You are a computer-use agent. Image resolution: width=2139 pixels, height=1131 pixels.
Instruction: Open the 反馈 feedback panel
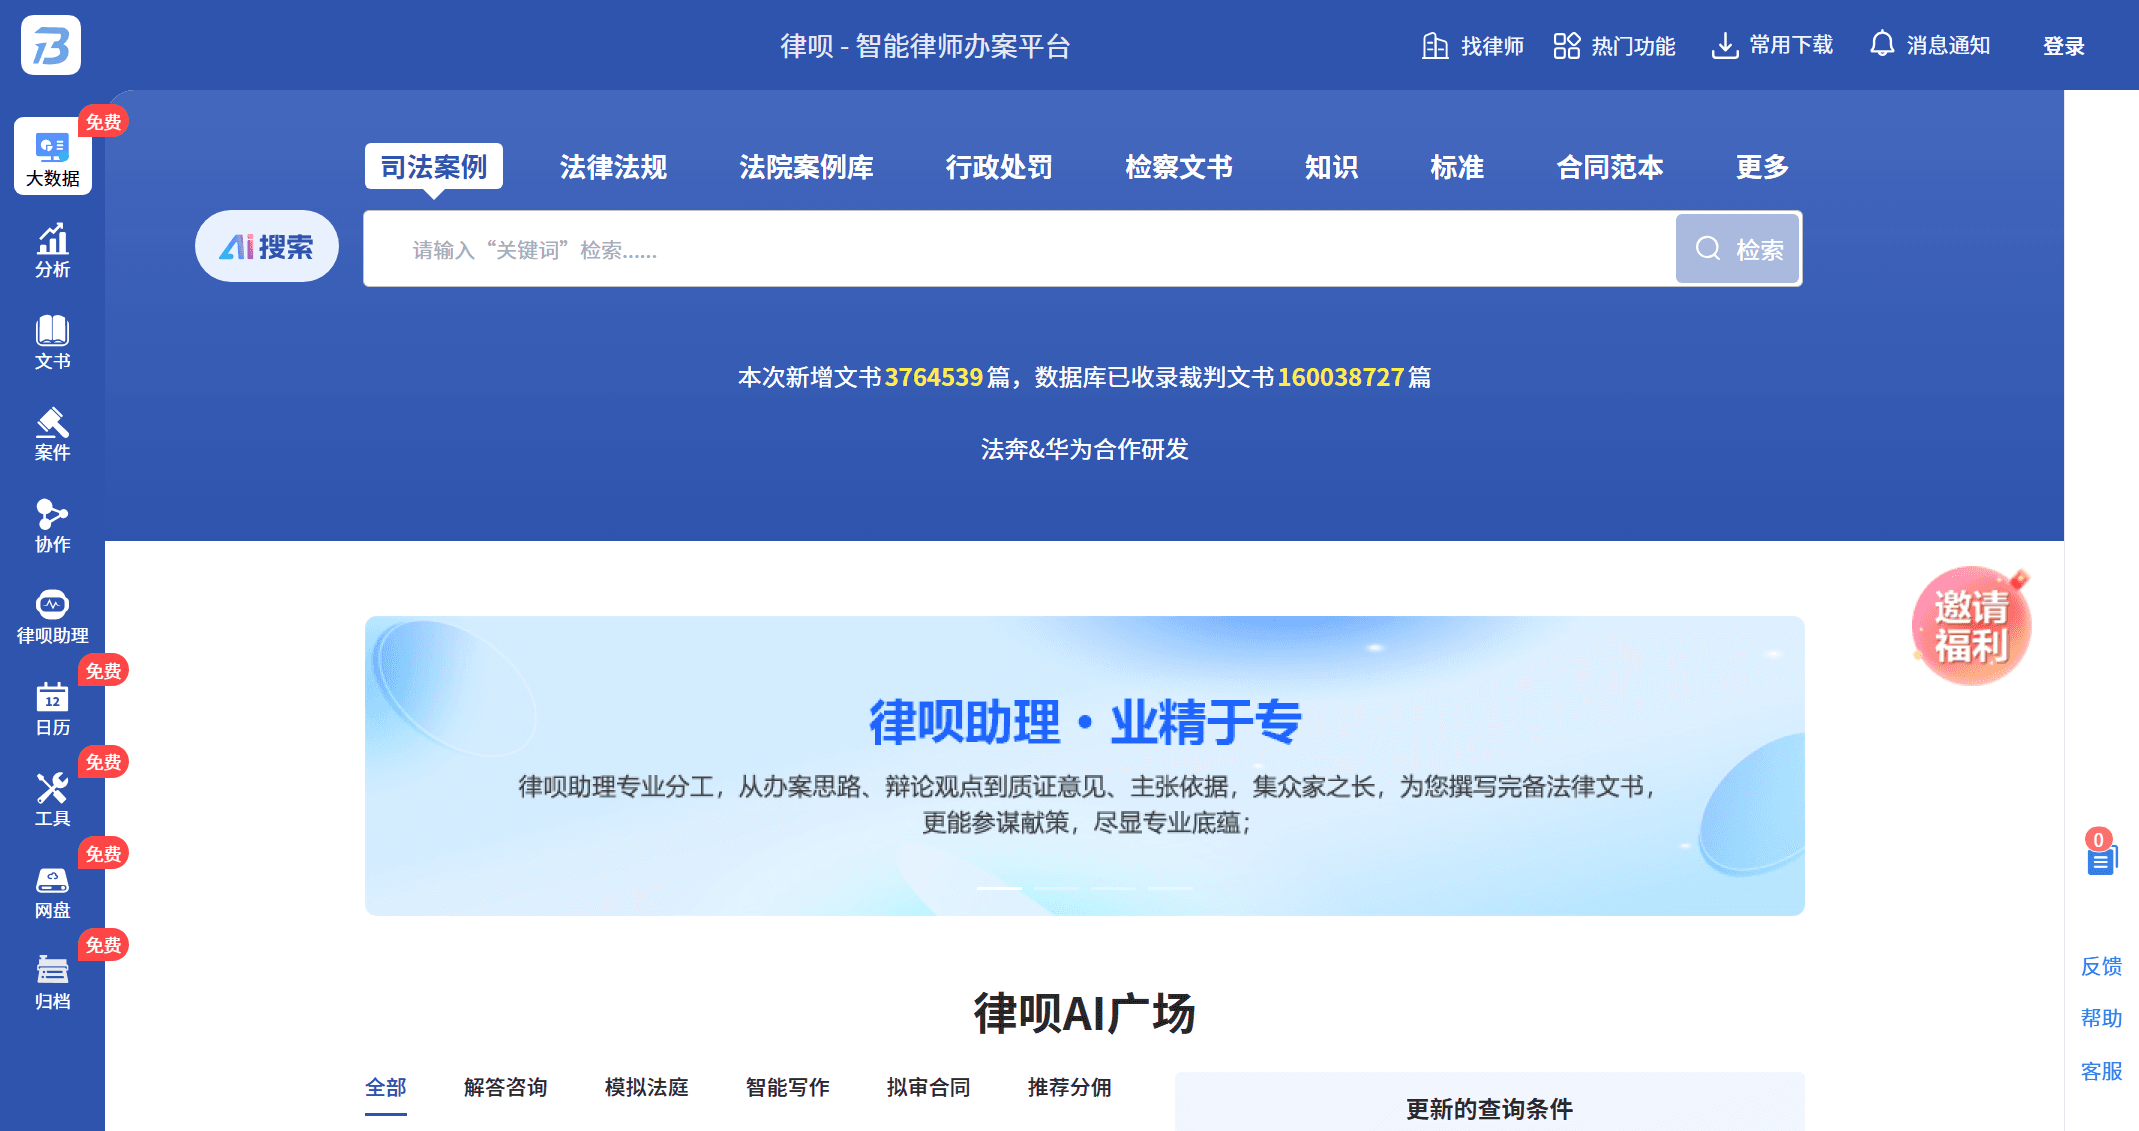tap(2102, 966)
